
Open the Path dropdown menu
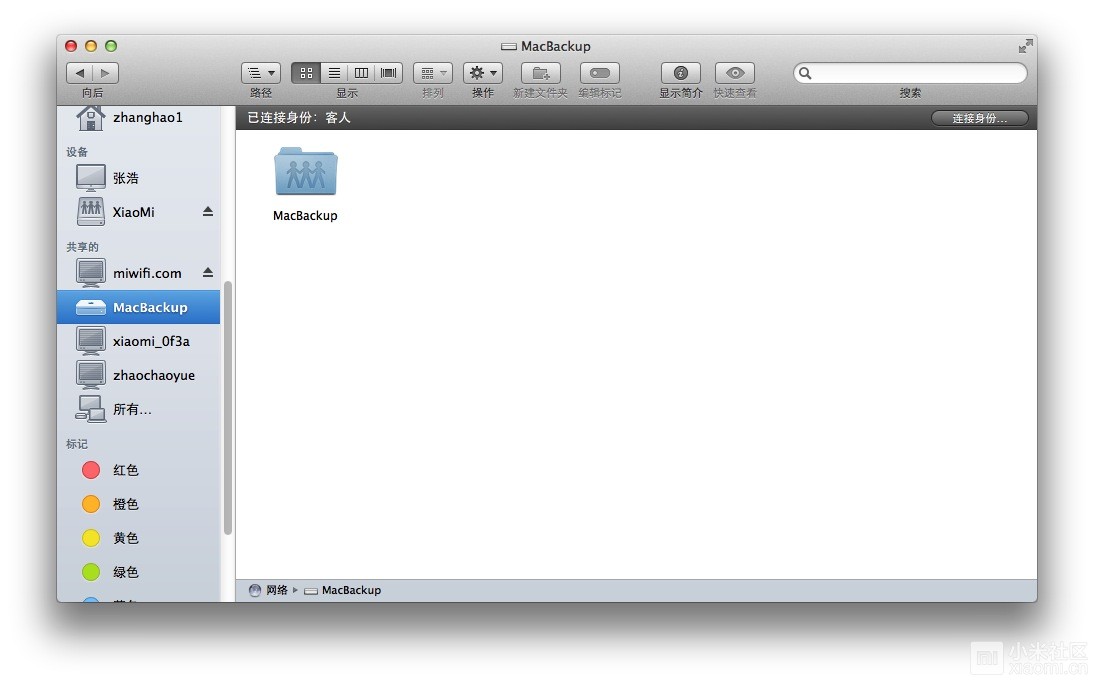point(261,73)
